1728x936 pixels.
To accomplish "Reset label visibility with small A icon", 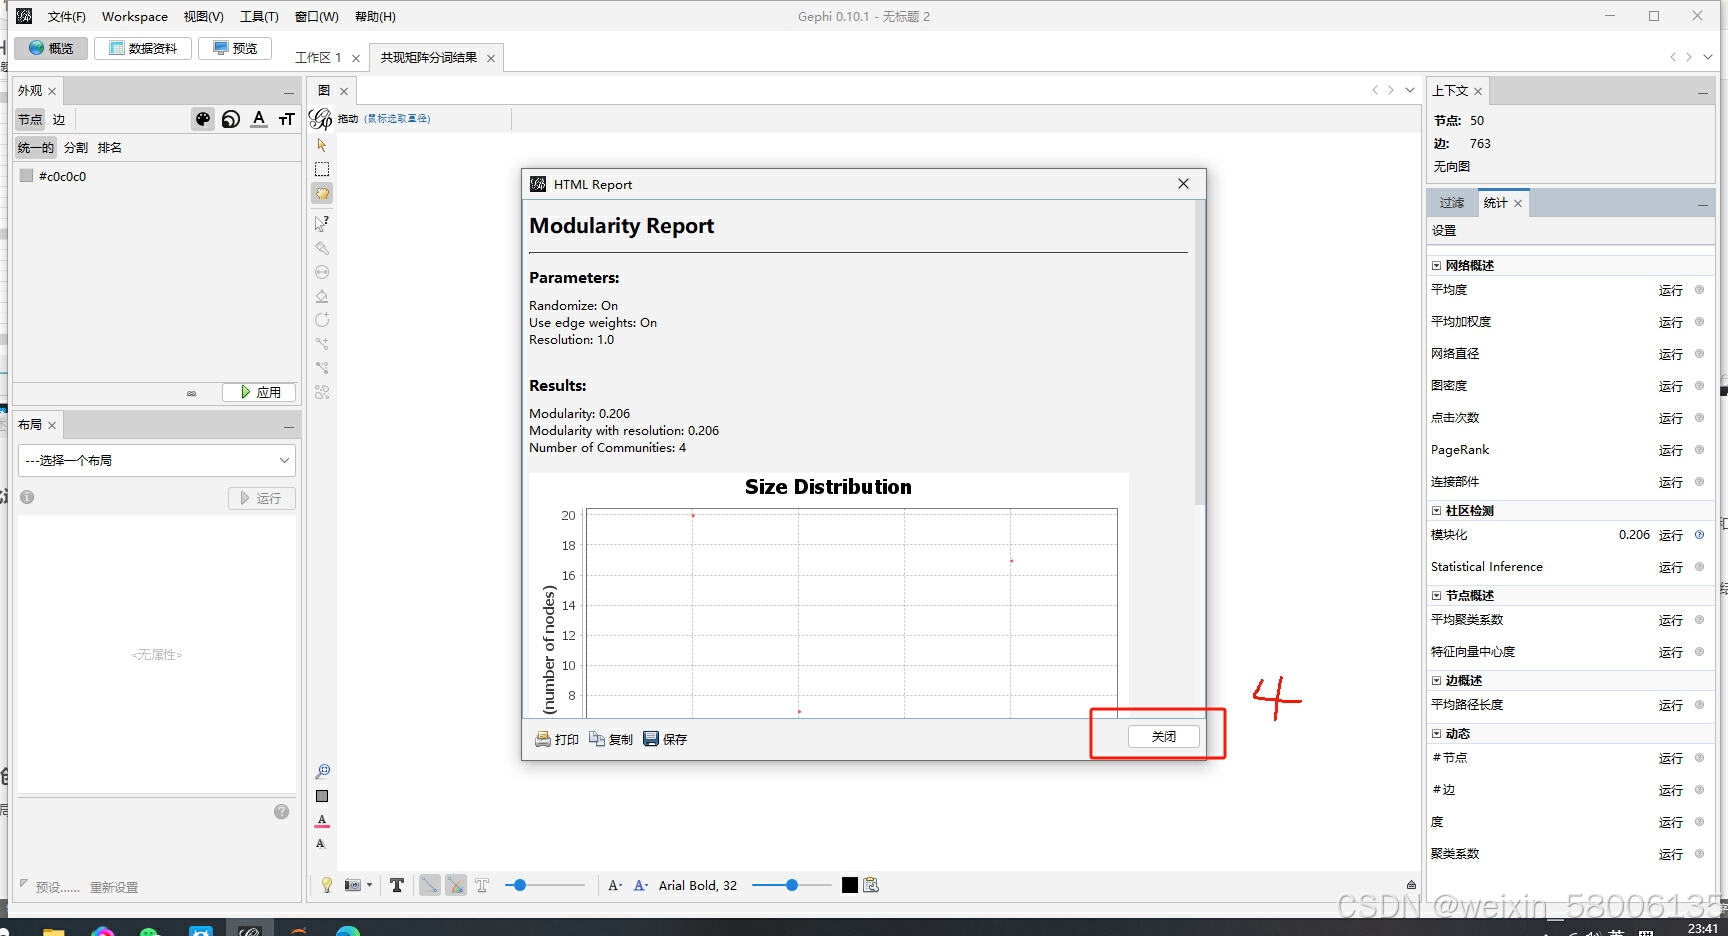I will click(321, 843).
